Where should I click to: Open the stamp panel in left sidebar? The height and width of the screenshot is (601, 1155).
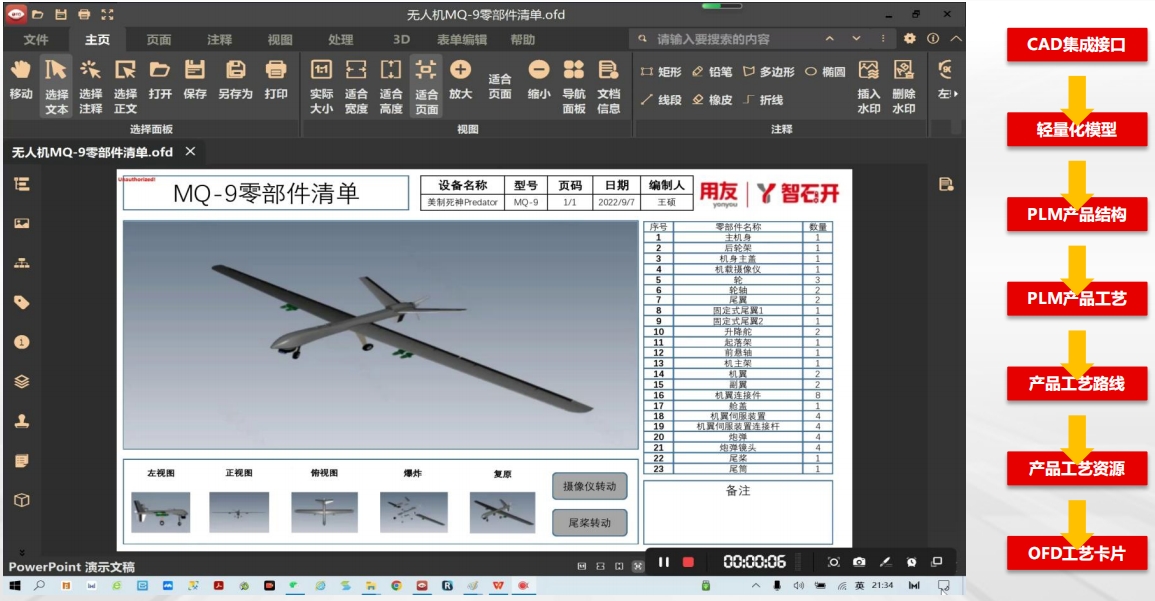point(21,421)
